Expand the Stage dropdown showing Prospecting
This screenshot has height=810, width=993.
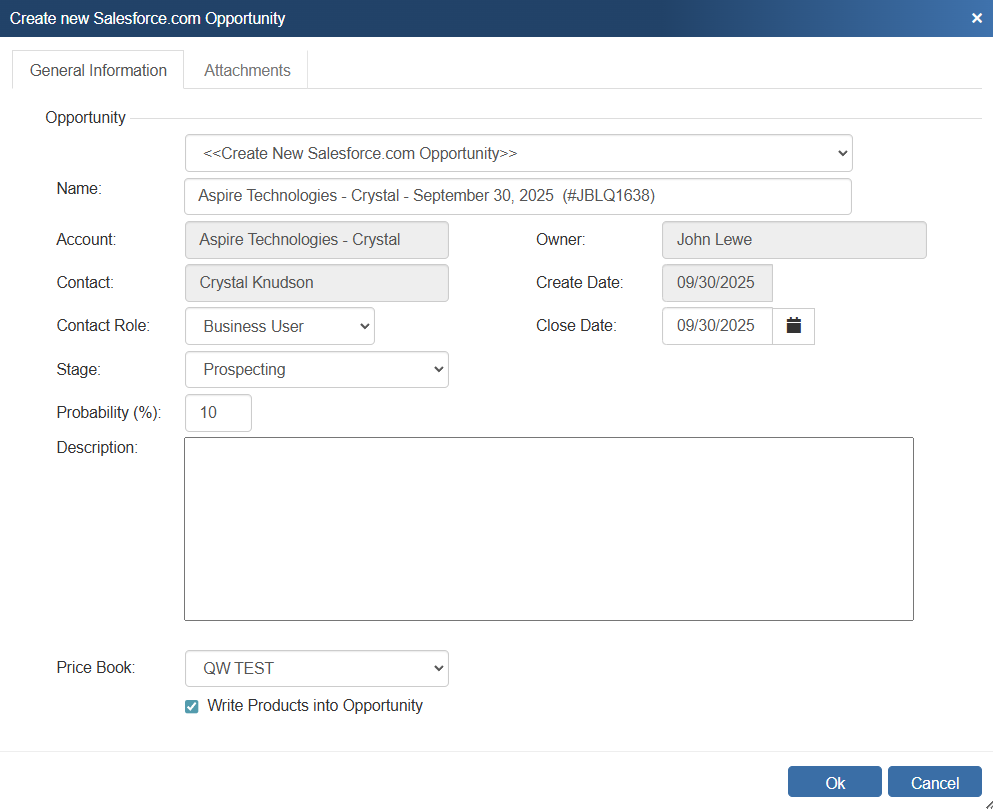coord(316,369)
